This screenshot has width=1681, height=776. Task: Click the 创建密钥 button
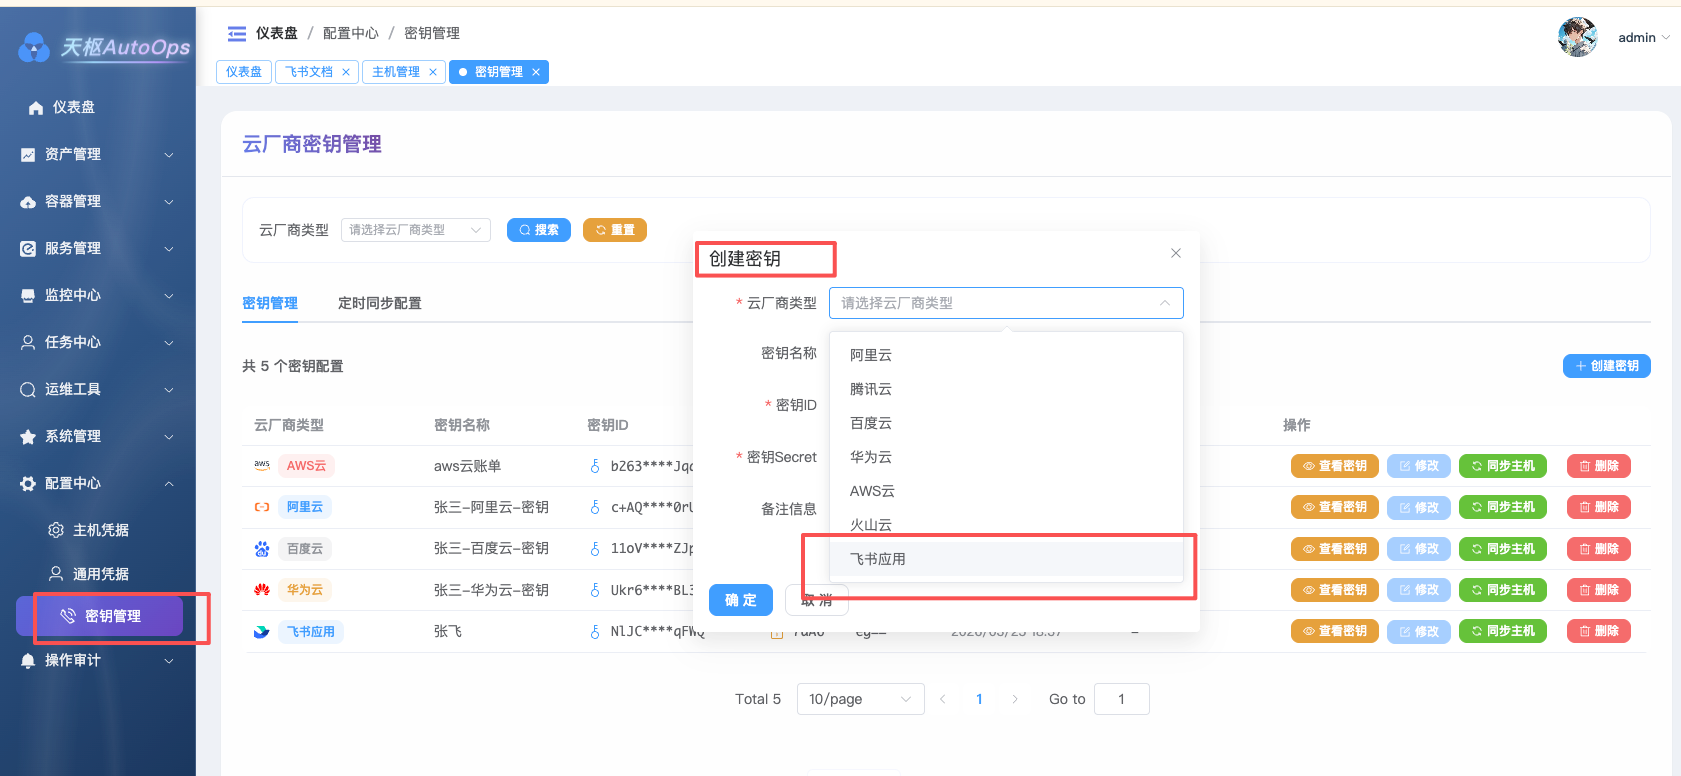point(1607,366)
